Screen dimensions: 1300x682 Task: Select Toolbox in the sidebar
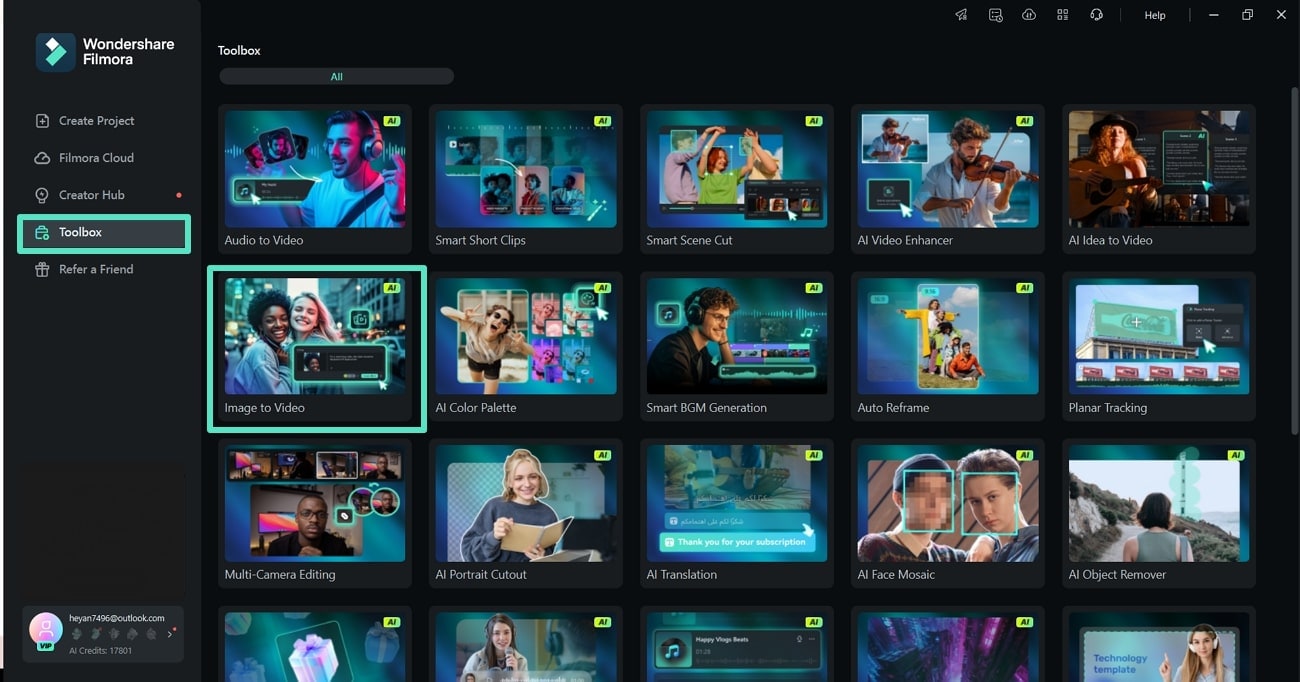tap(104, 233)
